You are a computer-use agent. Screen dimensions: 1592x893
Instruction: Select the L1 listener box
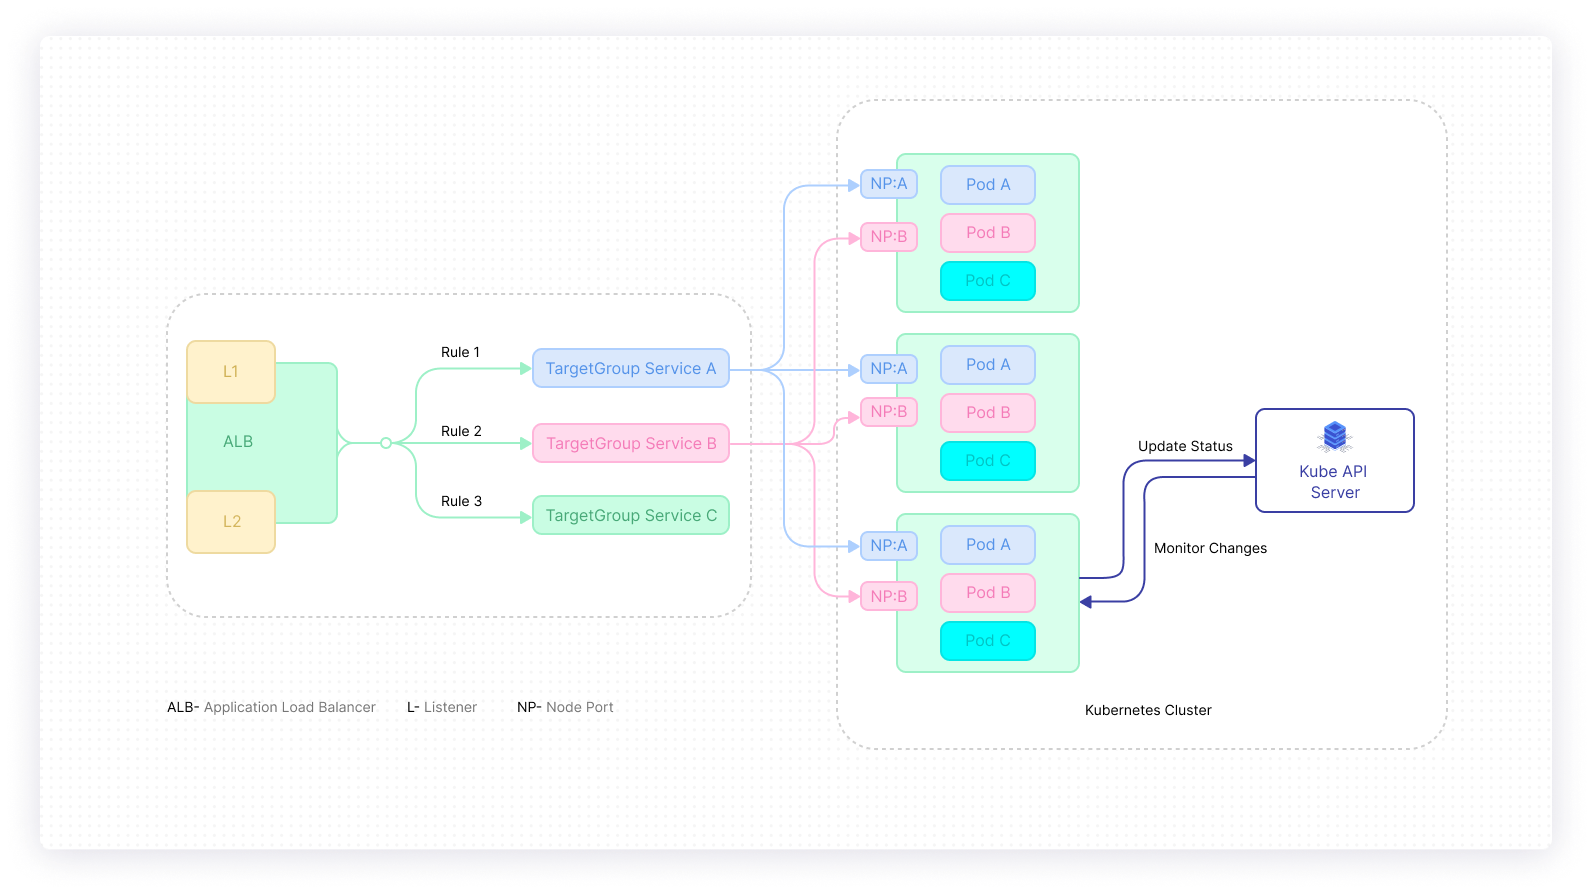[x=231, y=372]
